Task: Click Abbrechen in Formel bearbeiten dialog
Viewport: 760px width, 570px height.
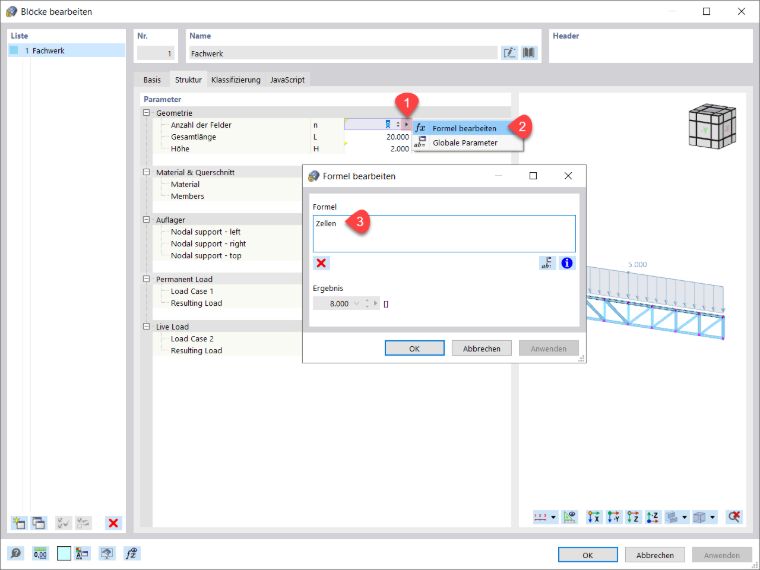Action: pos(482,348)
